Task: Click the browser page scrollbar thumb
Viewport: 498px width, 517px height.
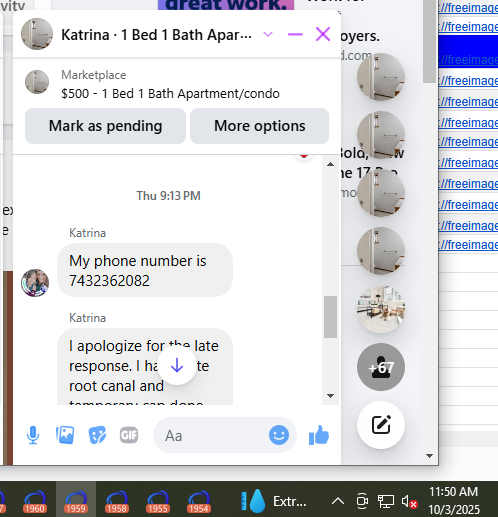Action: (429, 41)
